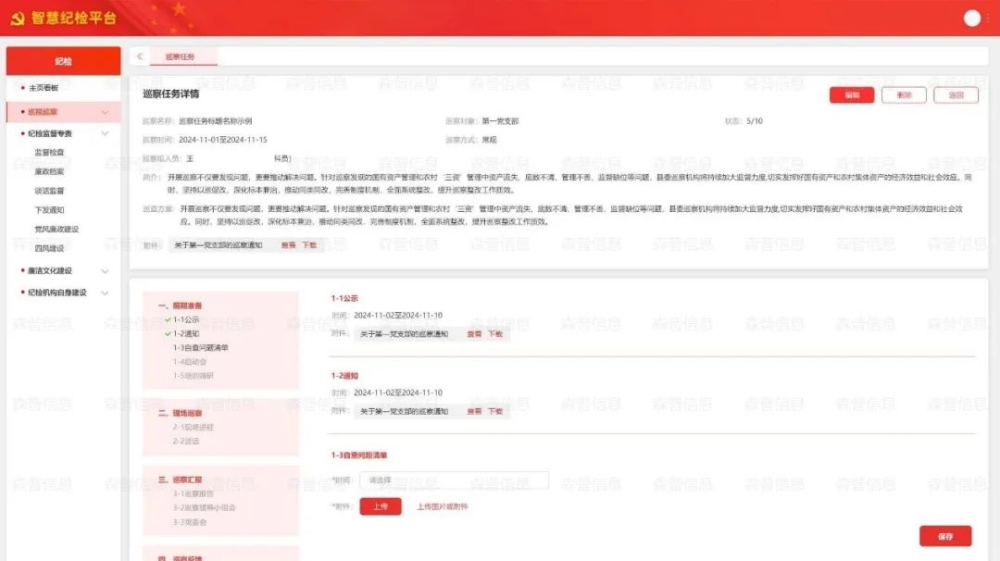Expand the 巡视巡察 sidebar menu chevron
Screen dimensions: 1000x561
(x=106, y=112)
